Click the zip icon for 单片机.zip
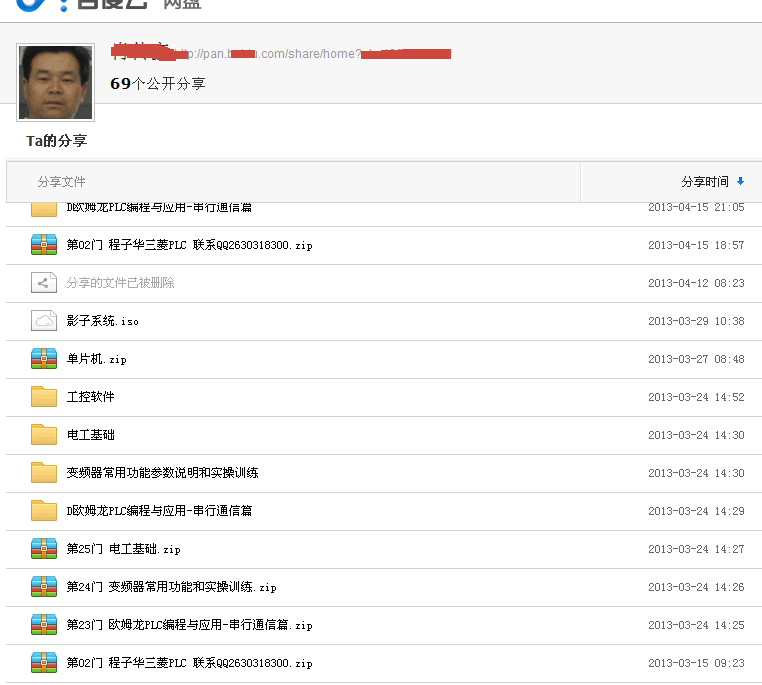 pos(44,359)
